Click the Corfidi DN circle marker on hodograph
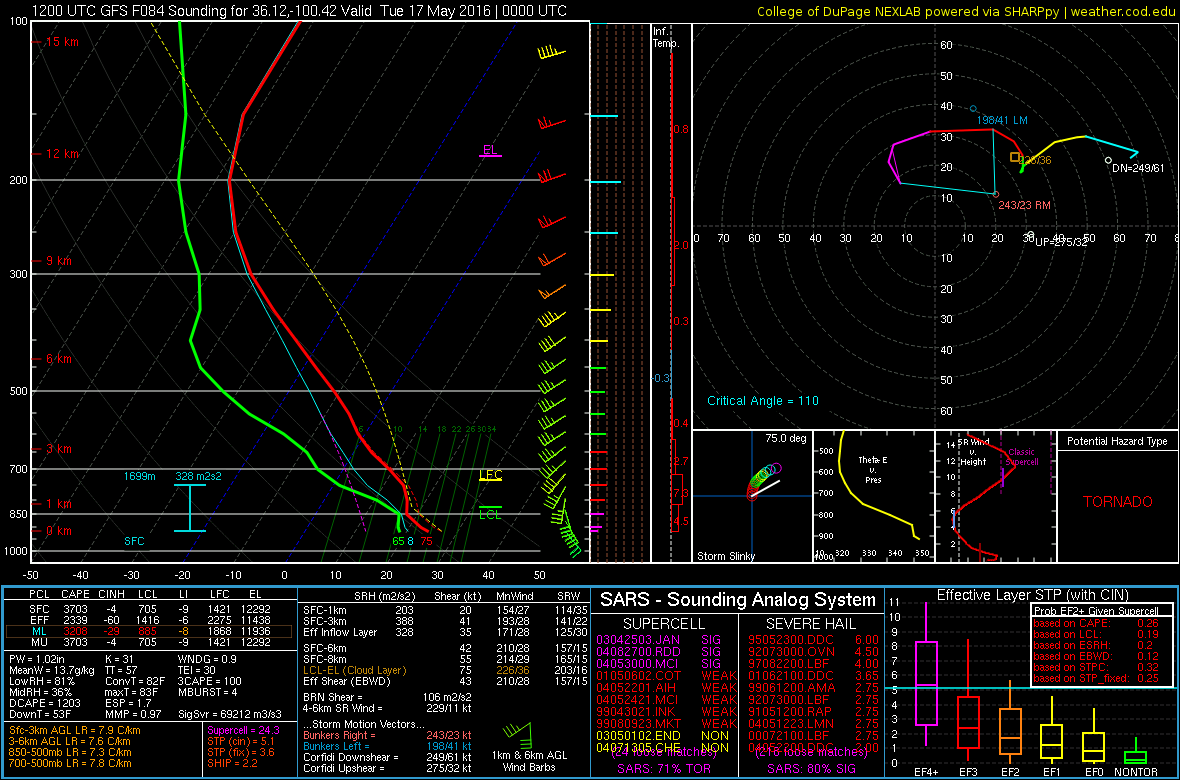This screenshot has width=1180, height=780. [1108, 160]
